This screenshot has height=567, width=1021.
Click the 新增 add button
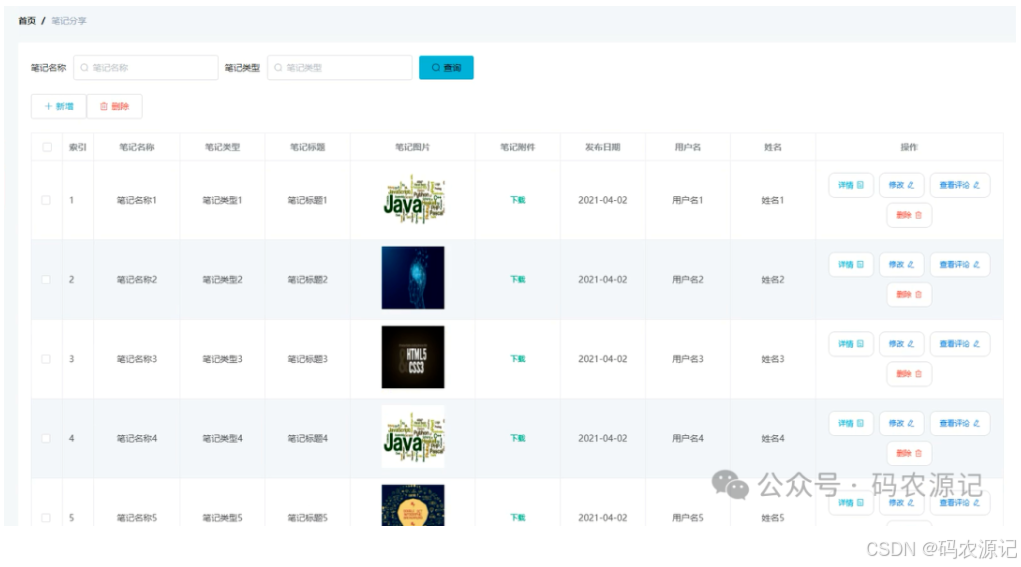(59, 106)
